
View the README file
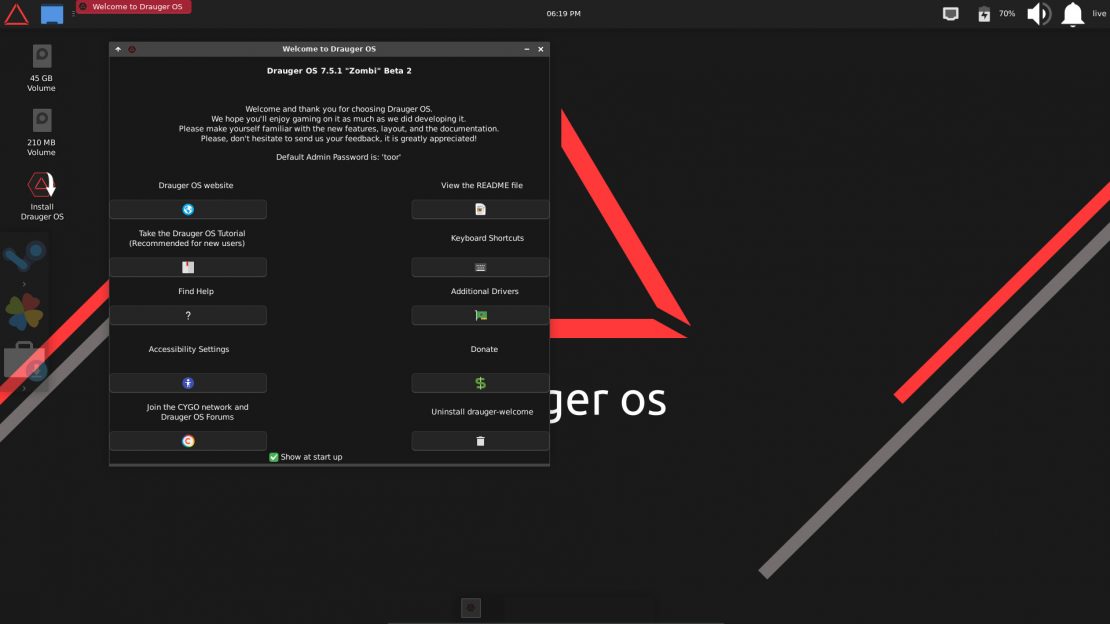click(480, 210)
